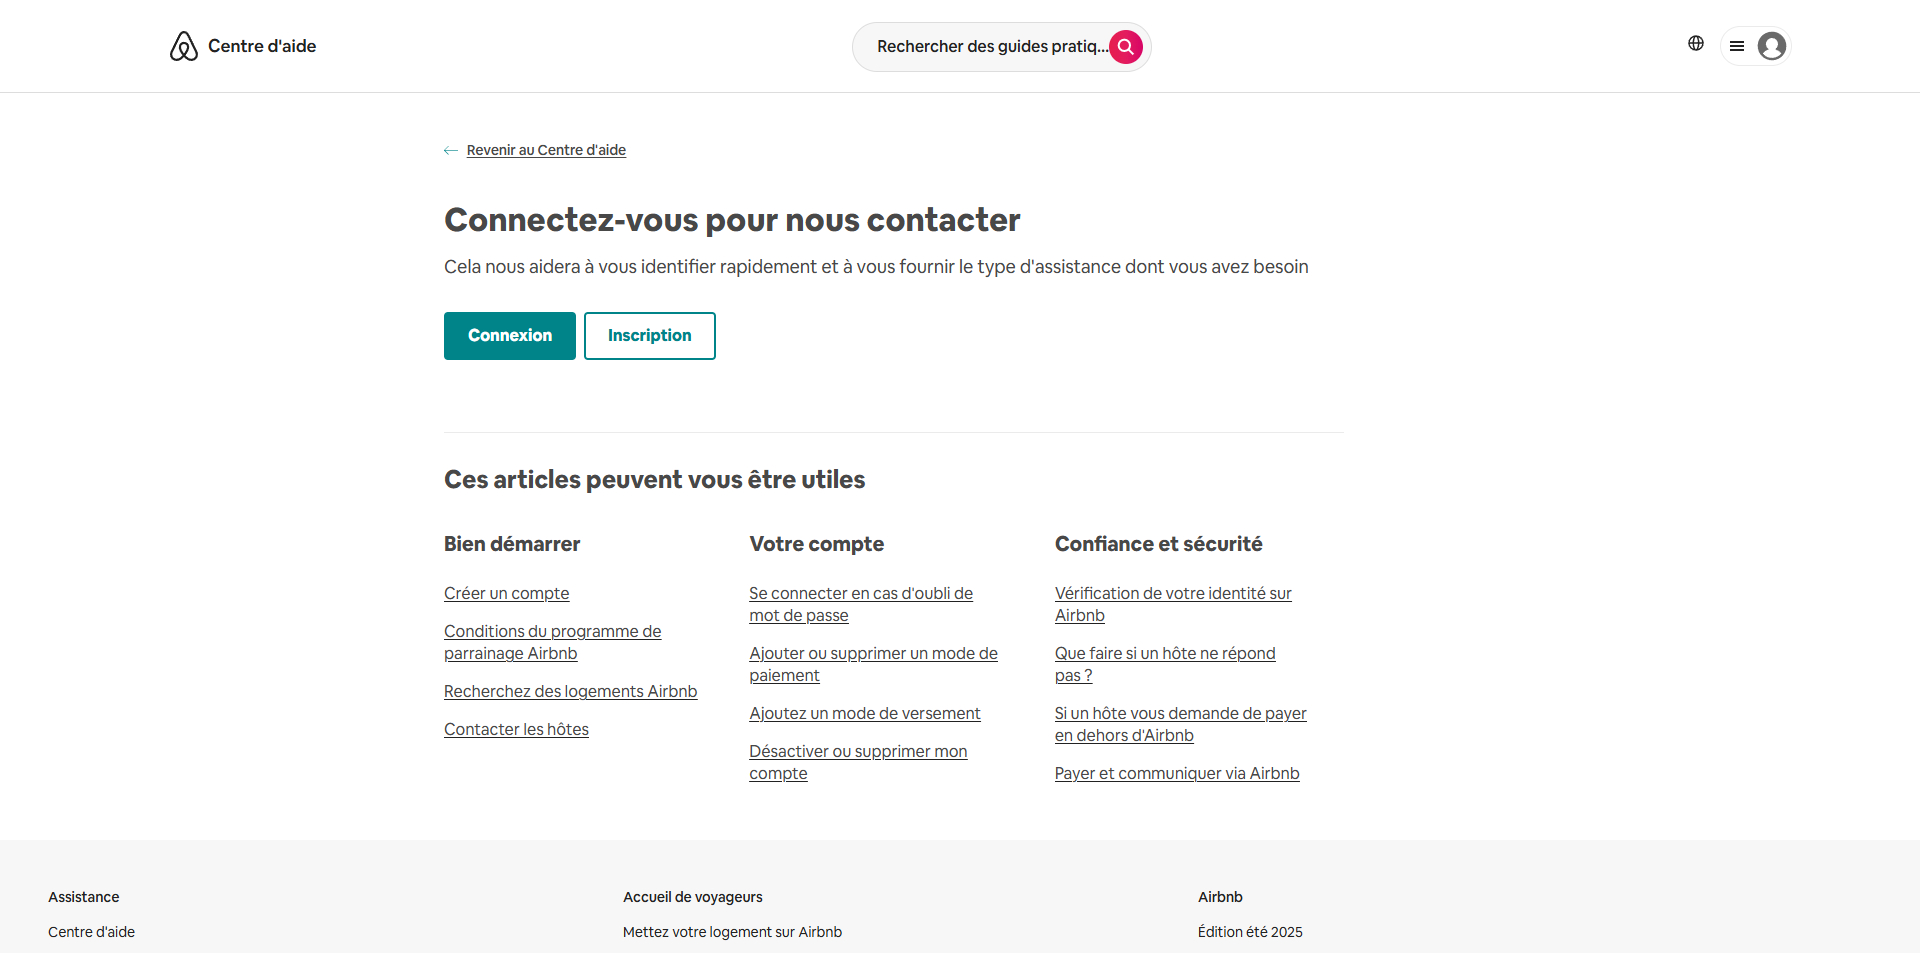Open Si un hôte vous demande de payer
This screenshot has height=953, width=1920.
coord(1181,725)
